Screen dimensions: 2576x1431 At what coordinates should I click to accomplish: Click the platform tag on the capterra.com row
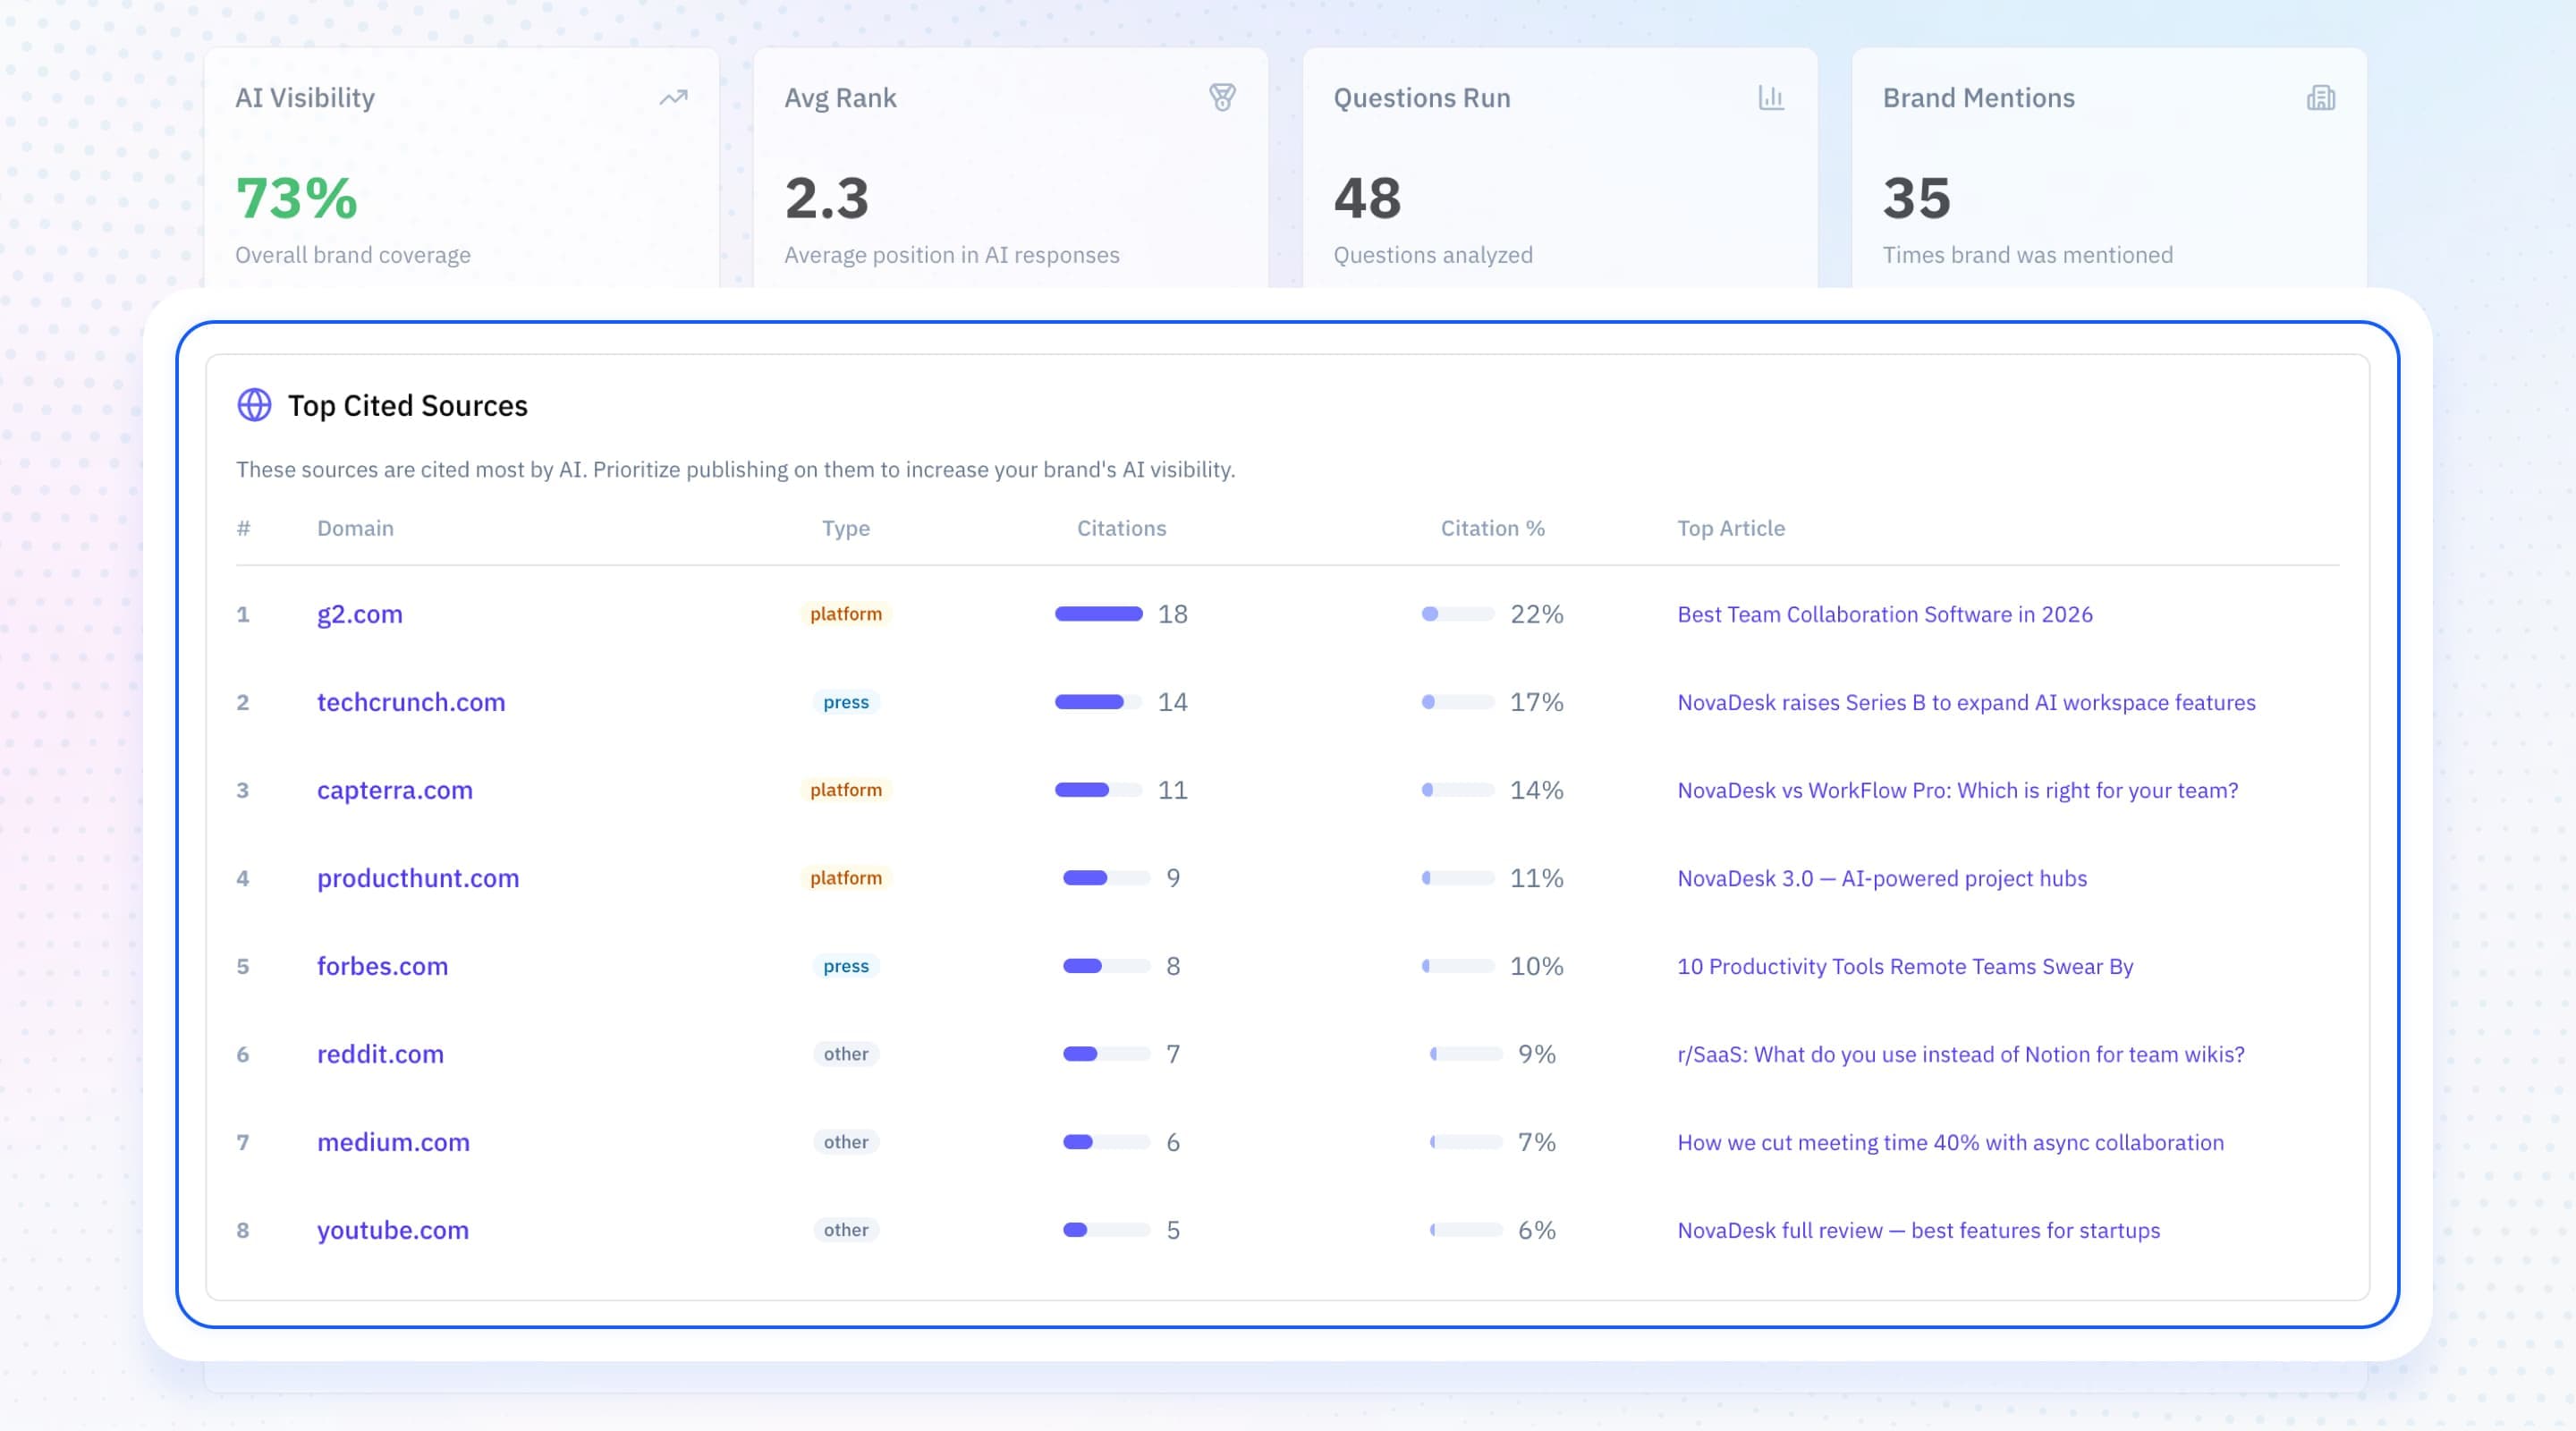point(846,790)
